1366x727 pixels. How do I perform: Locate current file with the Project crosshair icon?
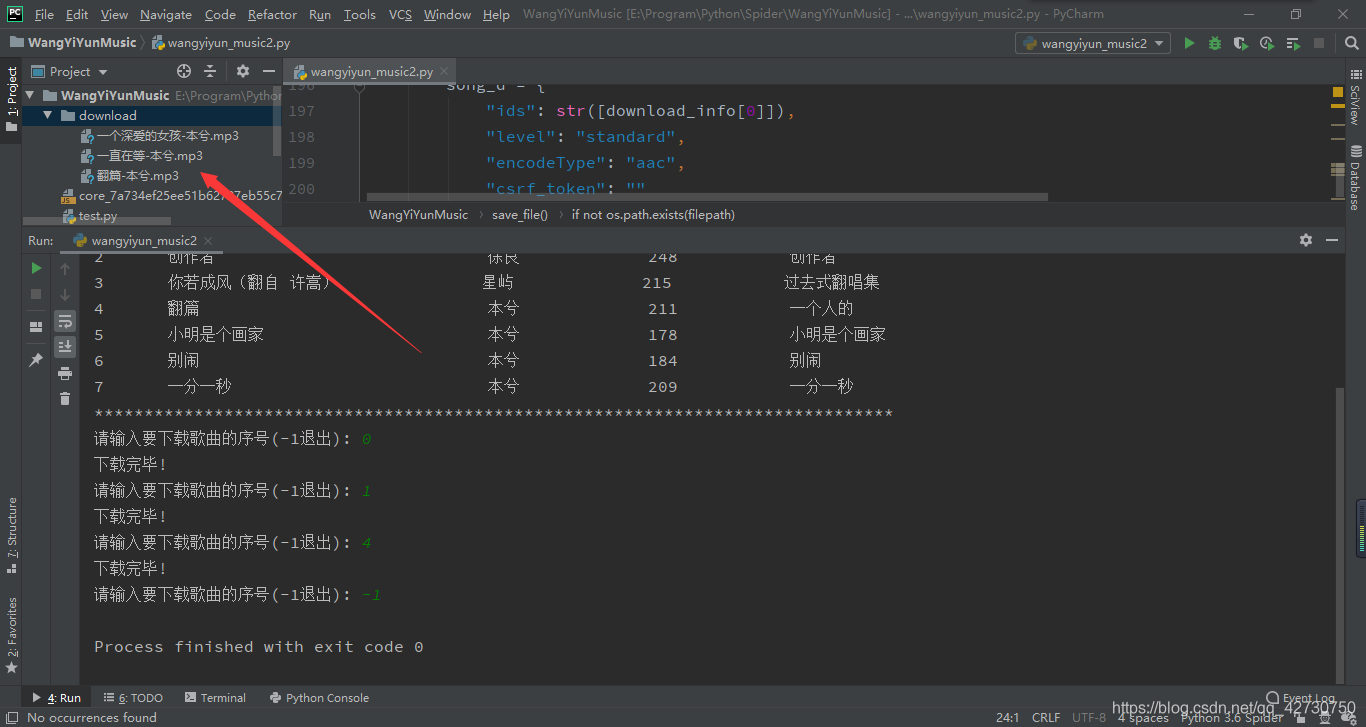[184, 71]
